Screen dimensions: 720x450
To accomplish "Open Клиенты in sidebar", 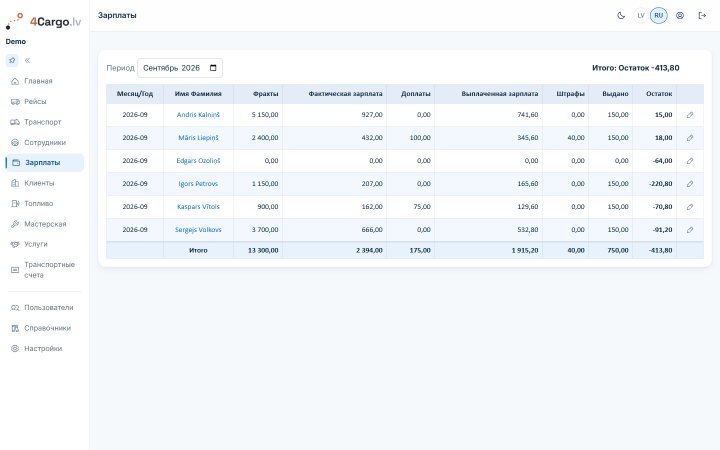I will point(45,183).
